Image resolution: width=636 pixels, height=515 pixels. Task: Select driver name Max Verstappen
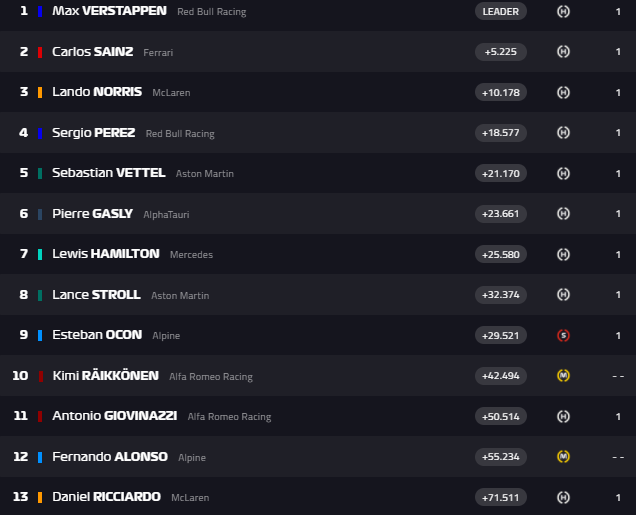pyautogui.click(x=109, y=11)
